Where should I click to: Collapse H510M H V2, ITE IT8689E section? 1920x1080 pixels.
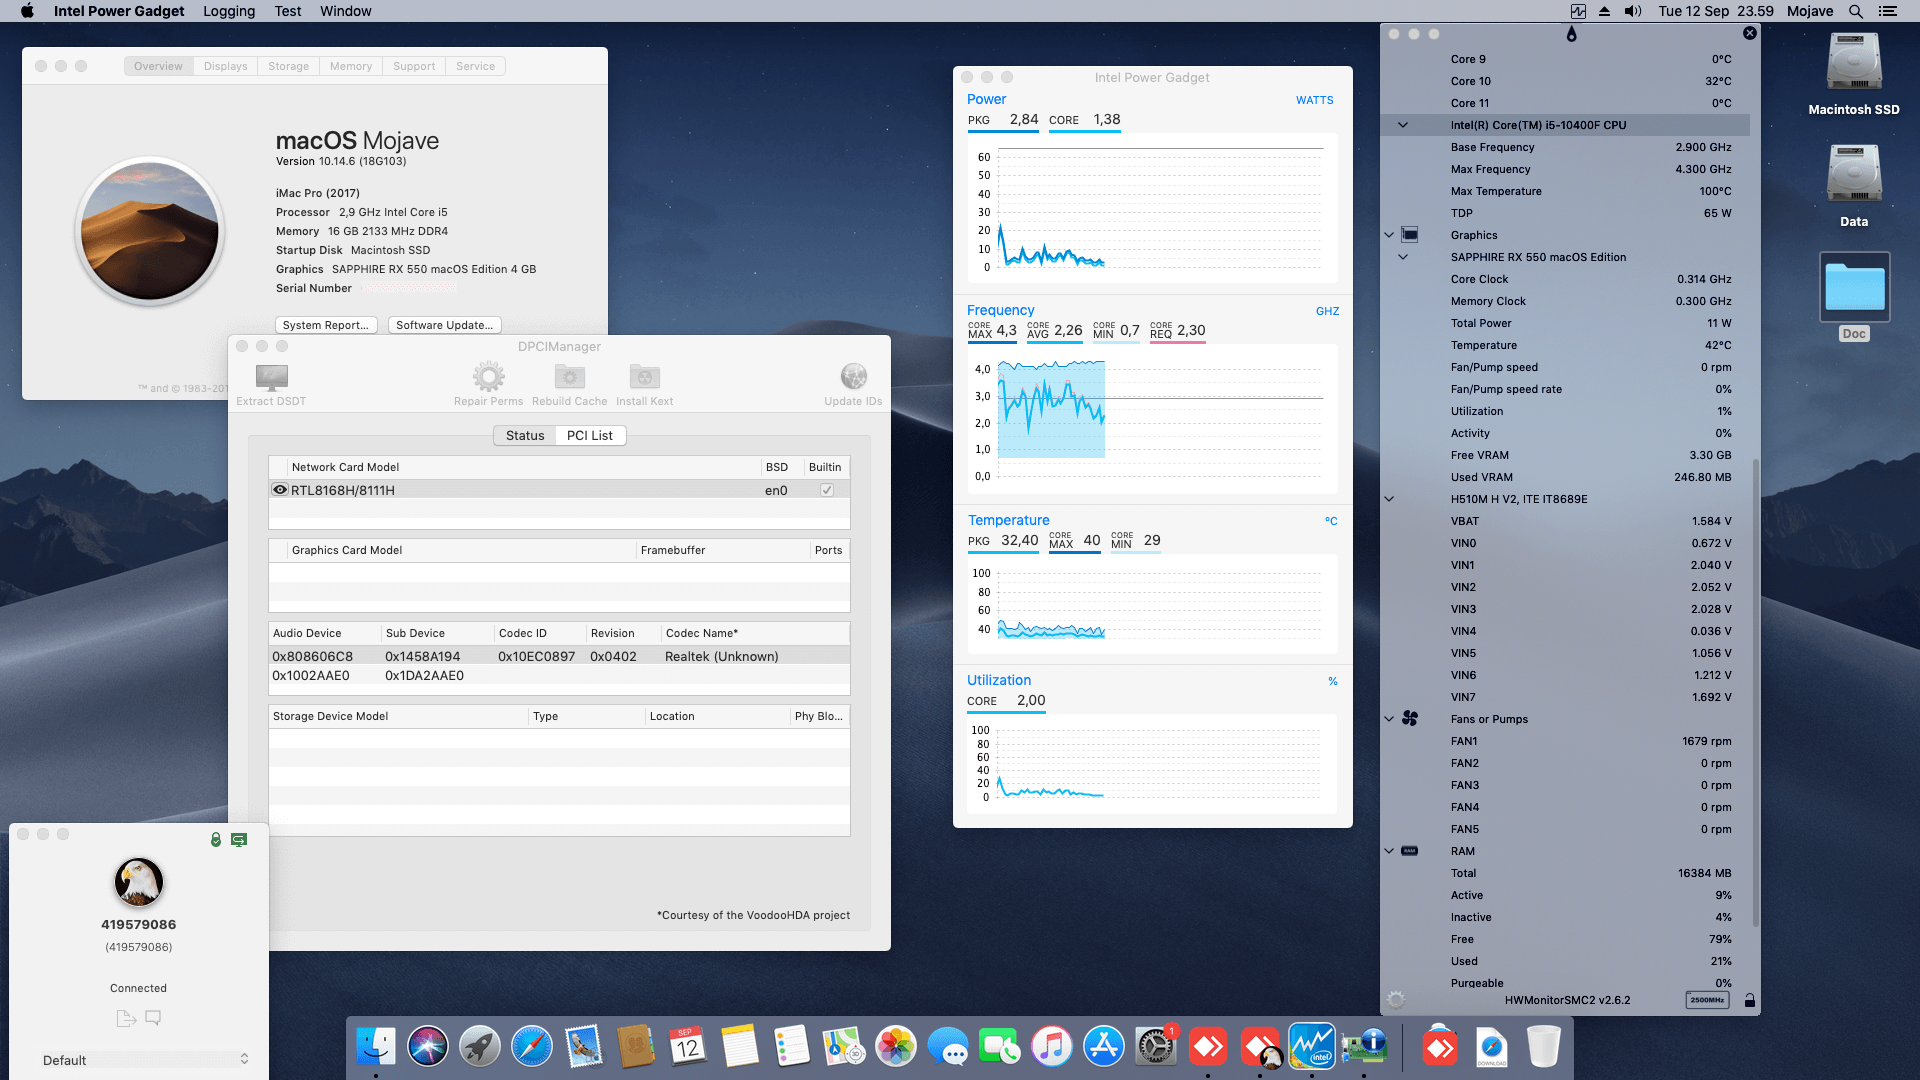pos(1389,499)
